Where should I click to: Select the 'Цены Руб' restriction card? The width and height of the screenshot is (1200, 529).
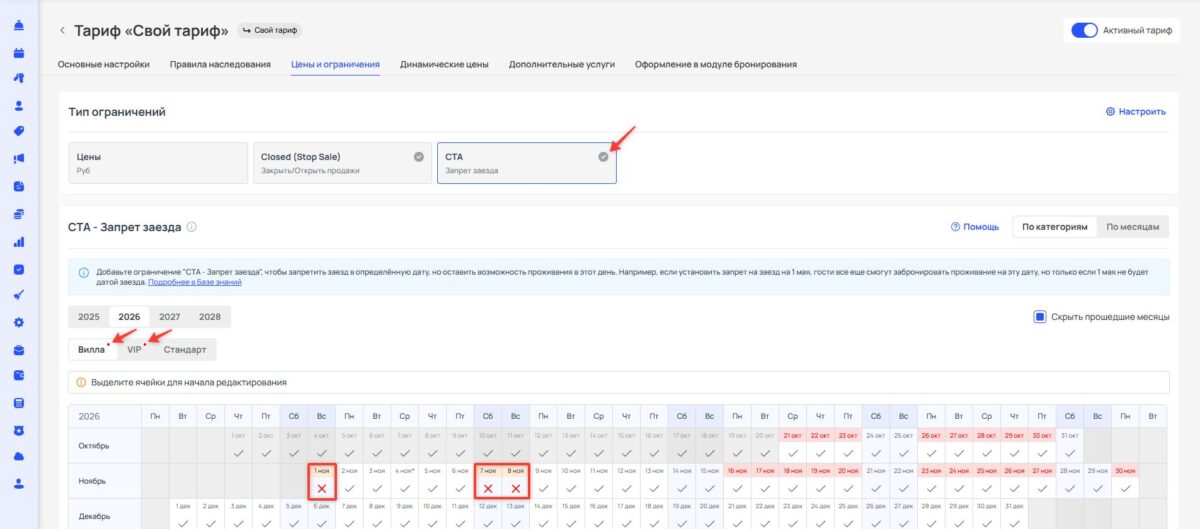click(x=157, y=163)
